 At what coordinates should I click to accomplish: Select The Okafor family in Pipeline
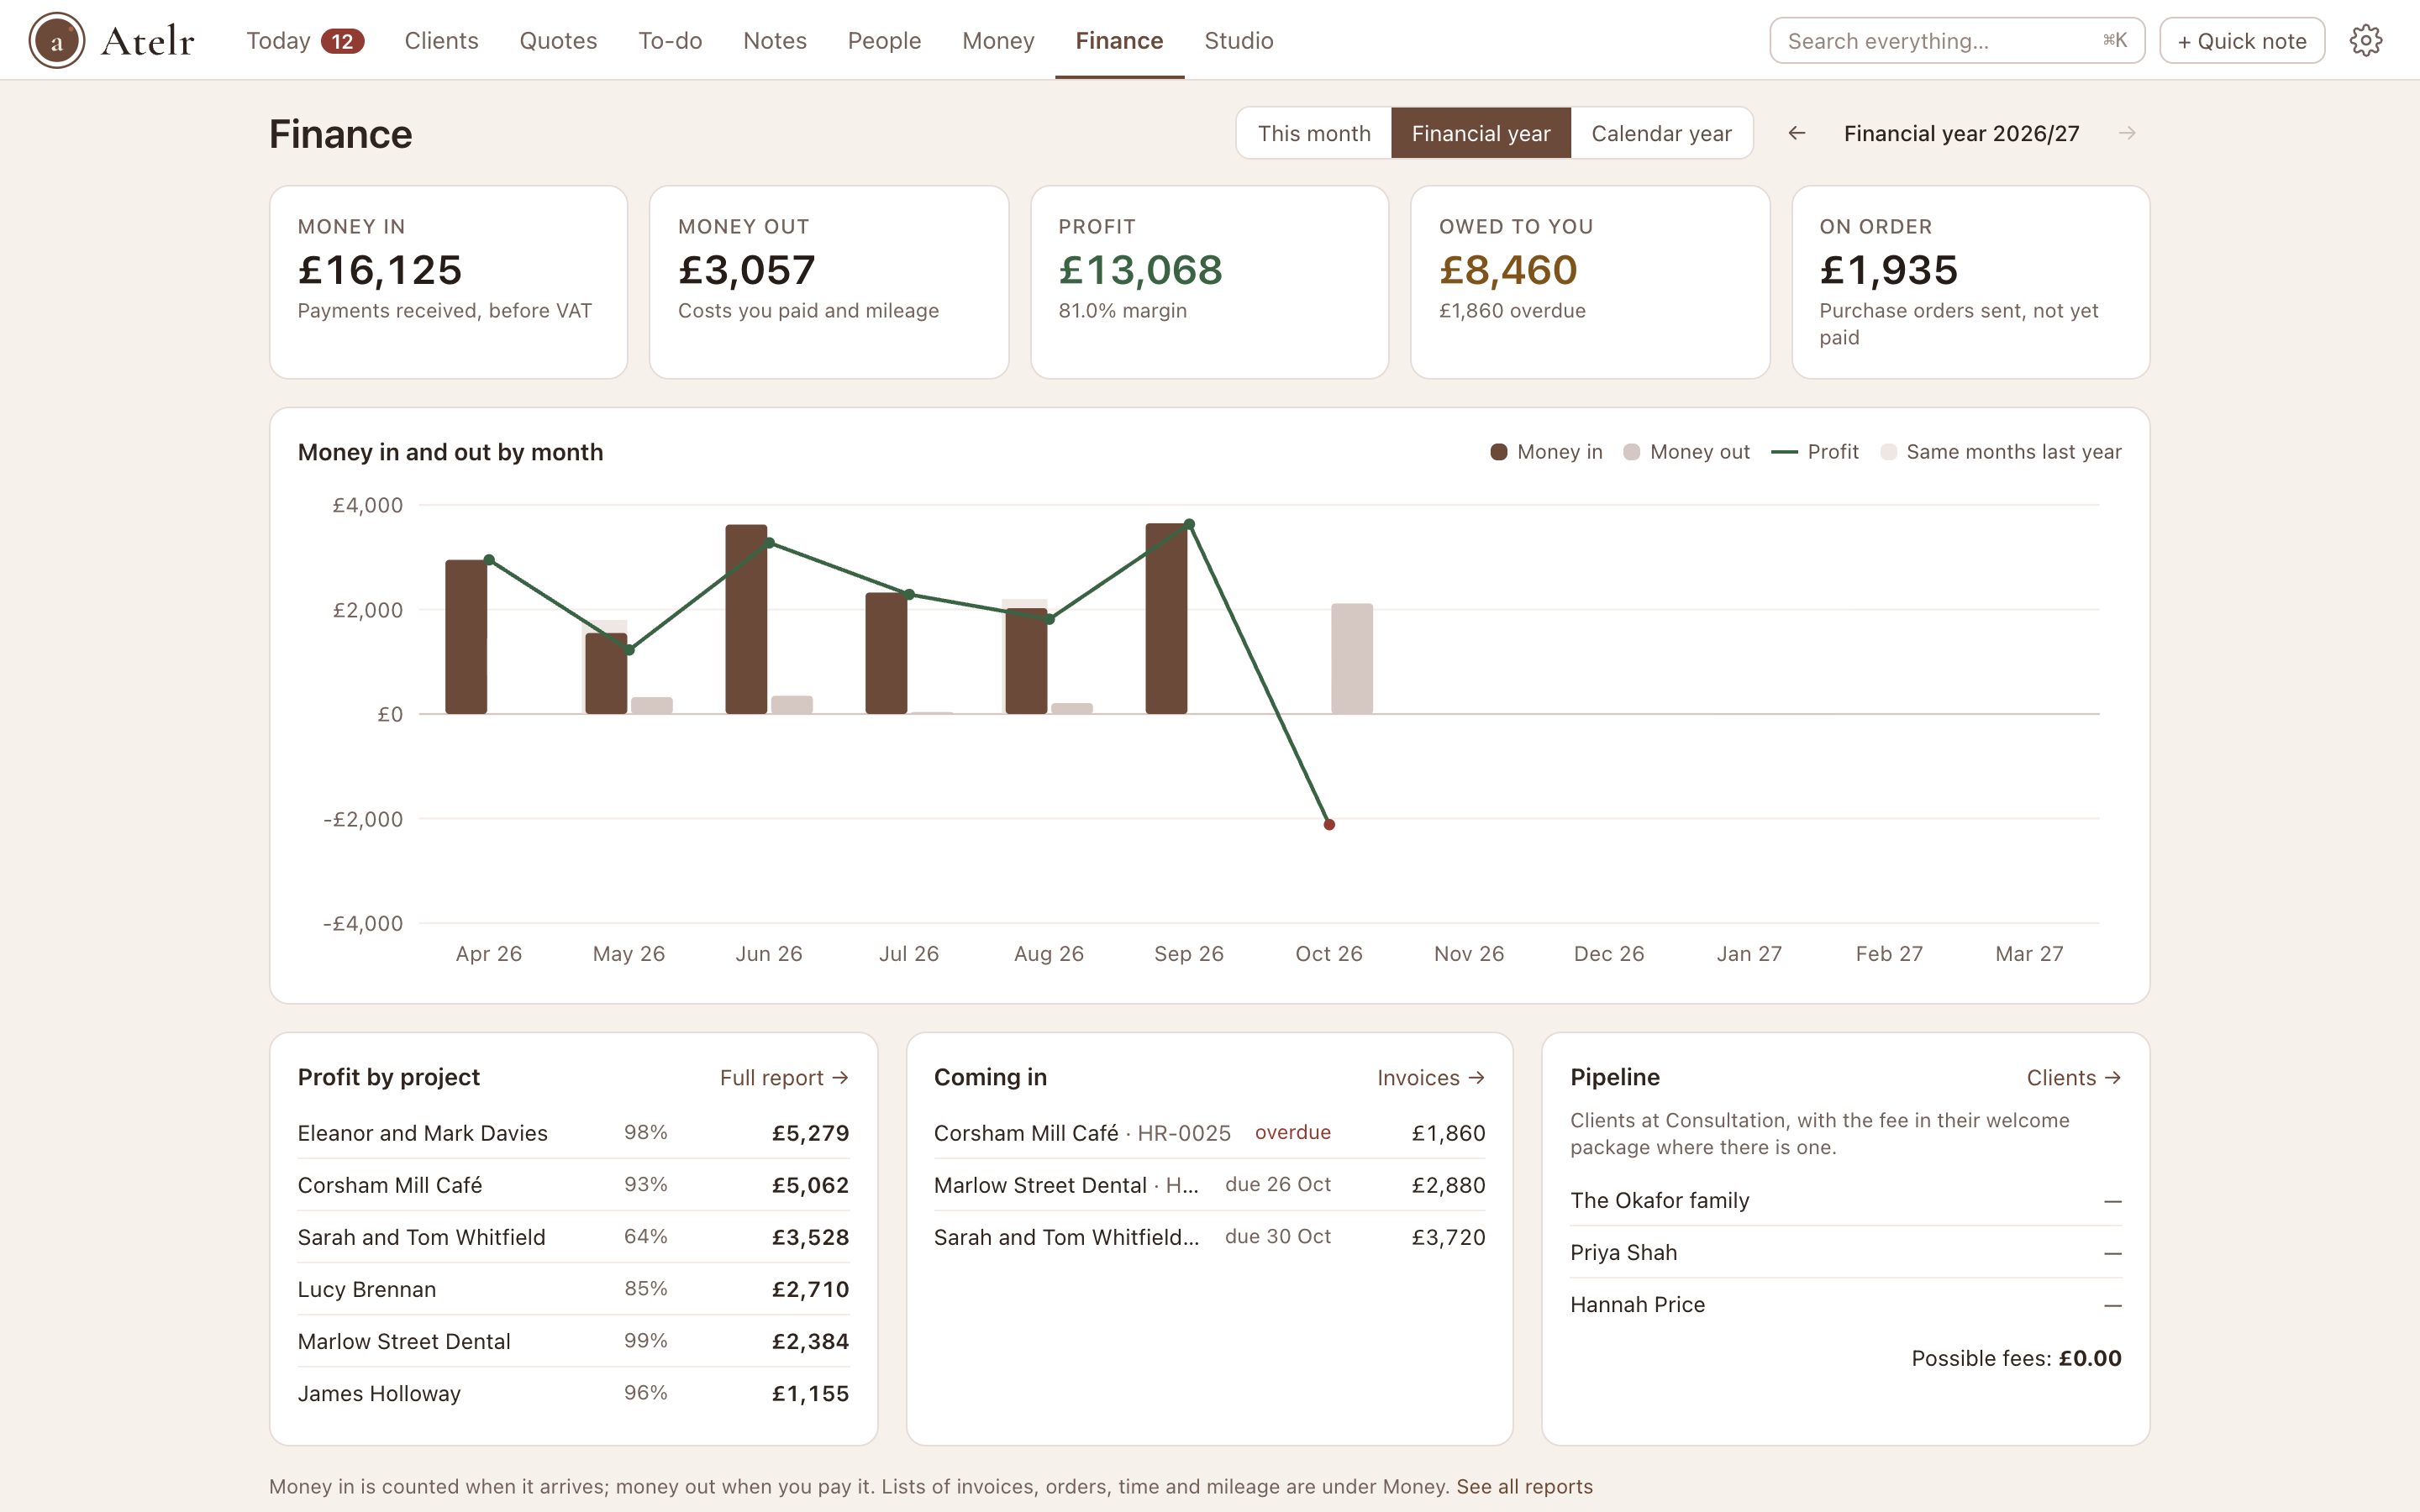pyautogui.click(x=1845, y=1200)
